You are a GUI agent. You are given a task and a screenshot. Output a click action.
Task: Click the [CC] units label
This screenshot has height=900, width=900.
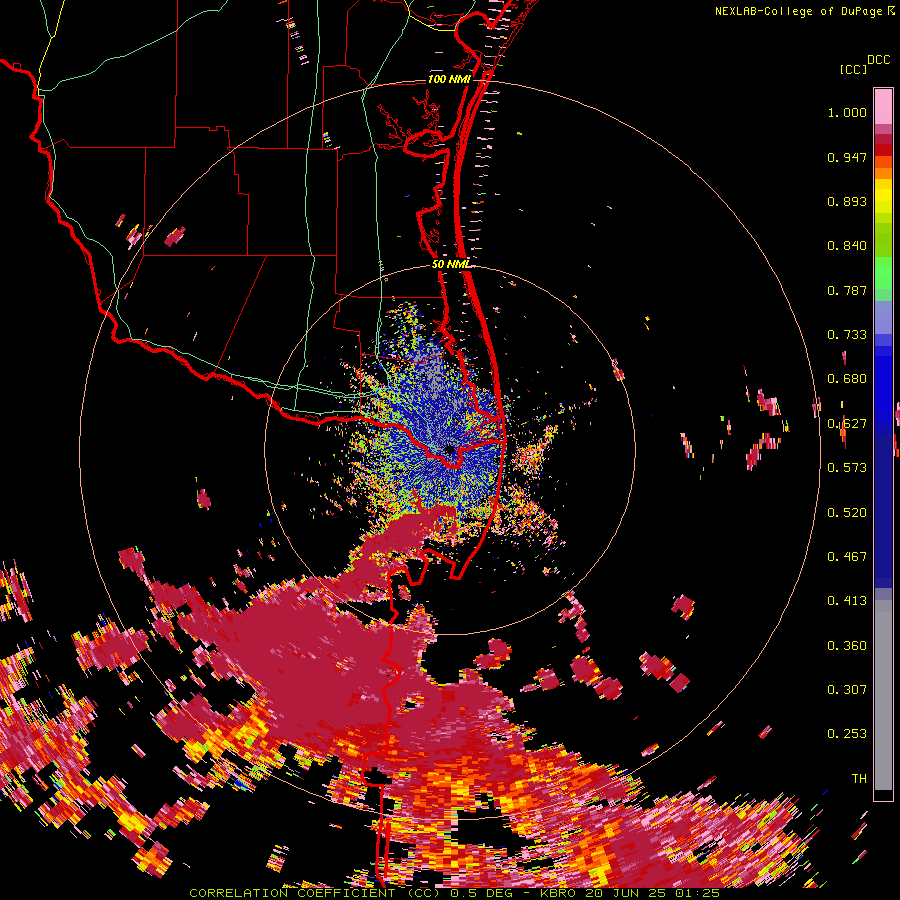(854, 69)
